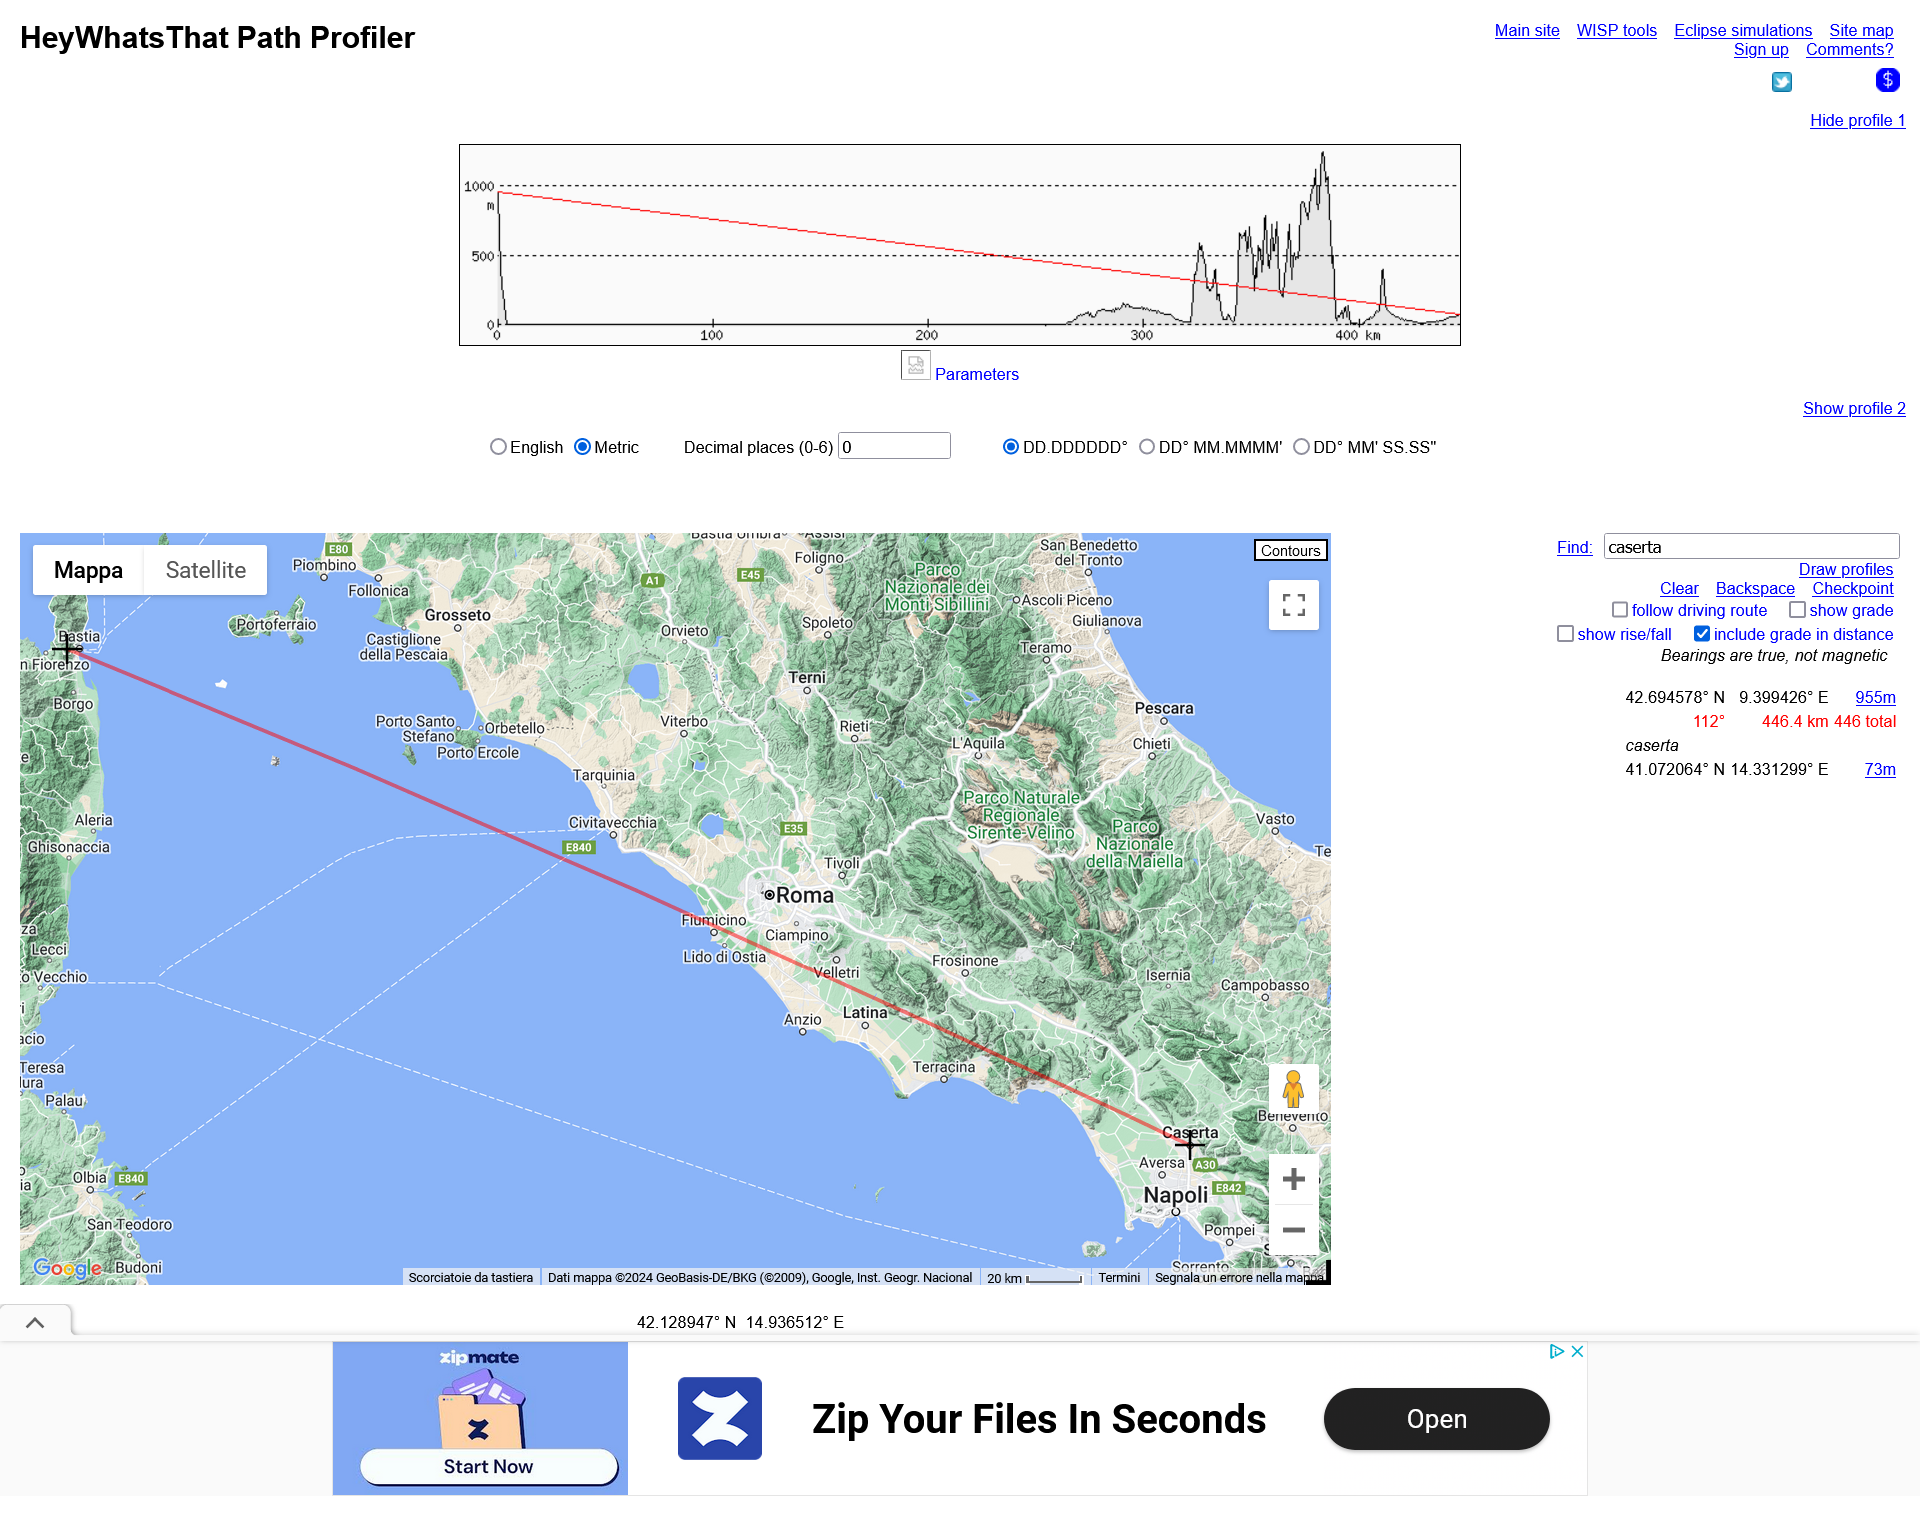Zoom out on the map
Screen dimensions: 1920x1515
tap(1294, 1230)
